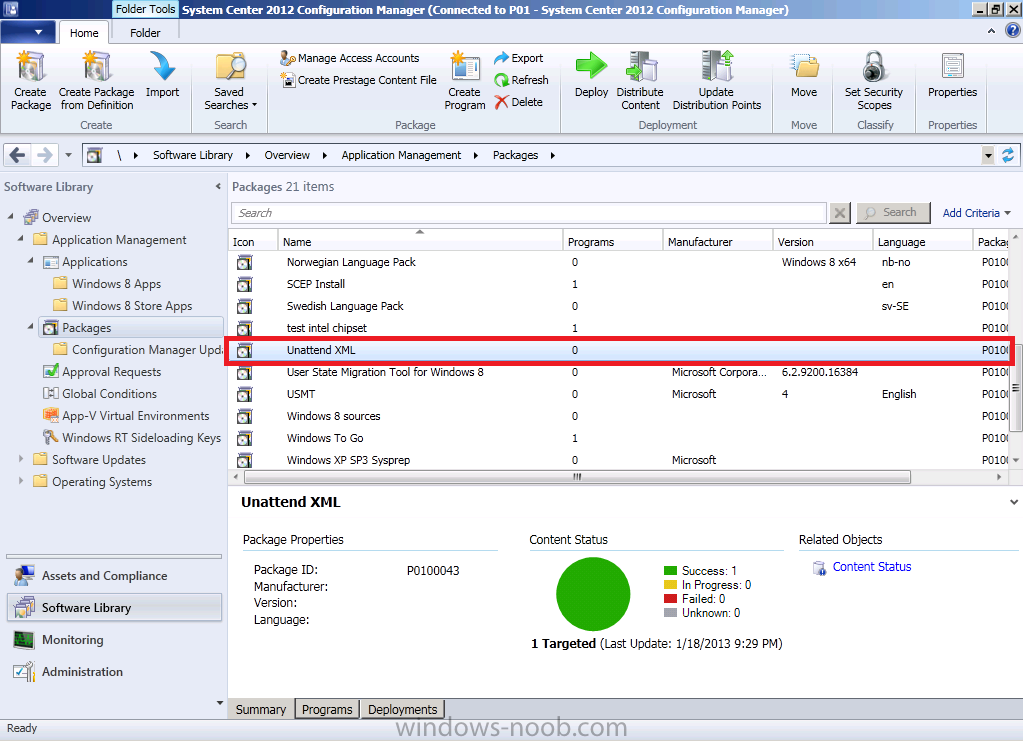1023x742 pixels.
Task: Open the Help icon
Action: pyautogui.click(x=1013, y=31)
